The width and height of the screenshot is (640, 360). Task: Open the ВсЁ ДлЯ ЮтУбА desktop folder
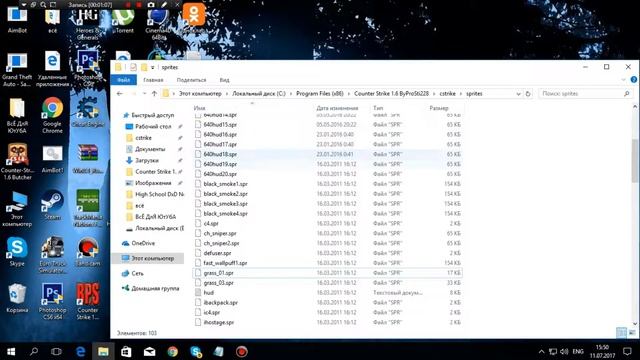(17, 116)
